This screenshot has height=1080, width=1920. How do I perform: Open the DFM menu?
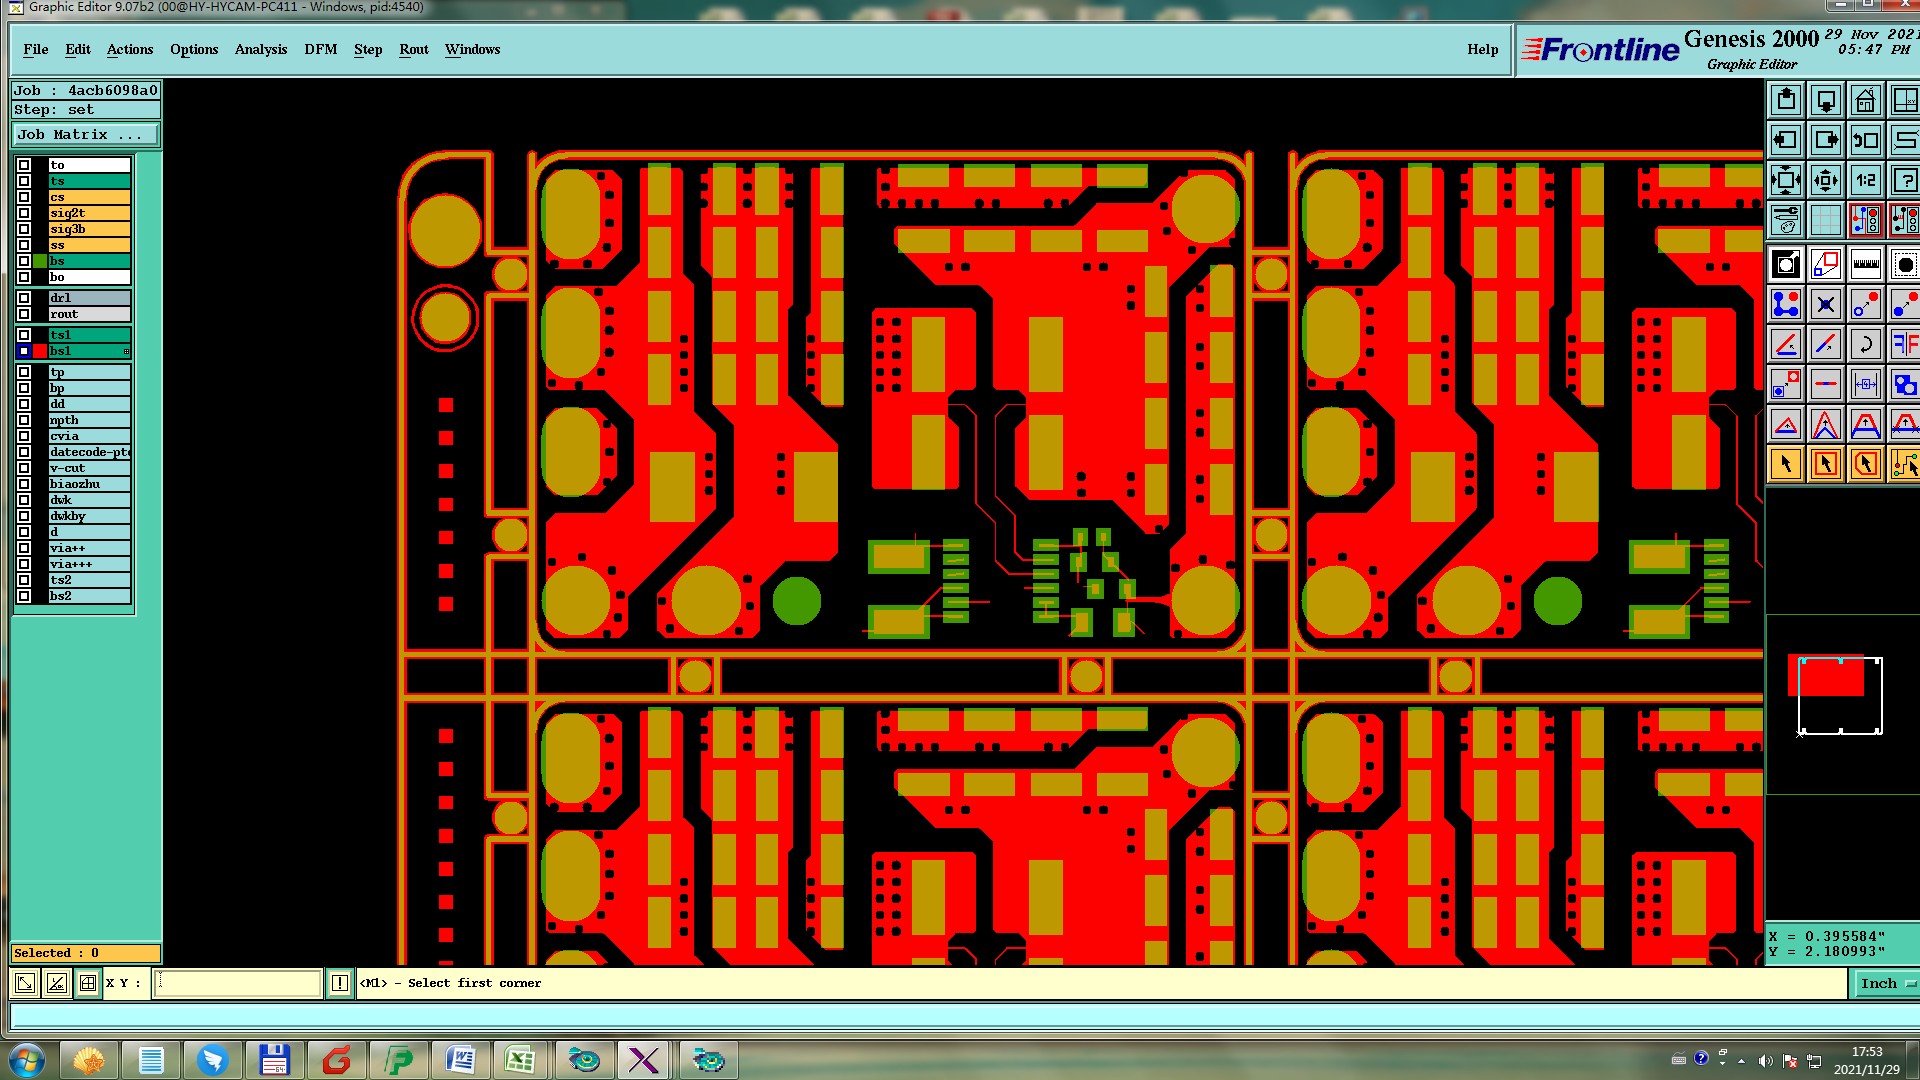coord(320,50)
